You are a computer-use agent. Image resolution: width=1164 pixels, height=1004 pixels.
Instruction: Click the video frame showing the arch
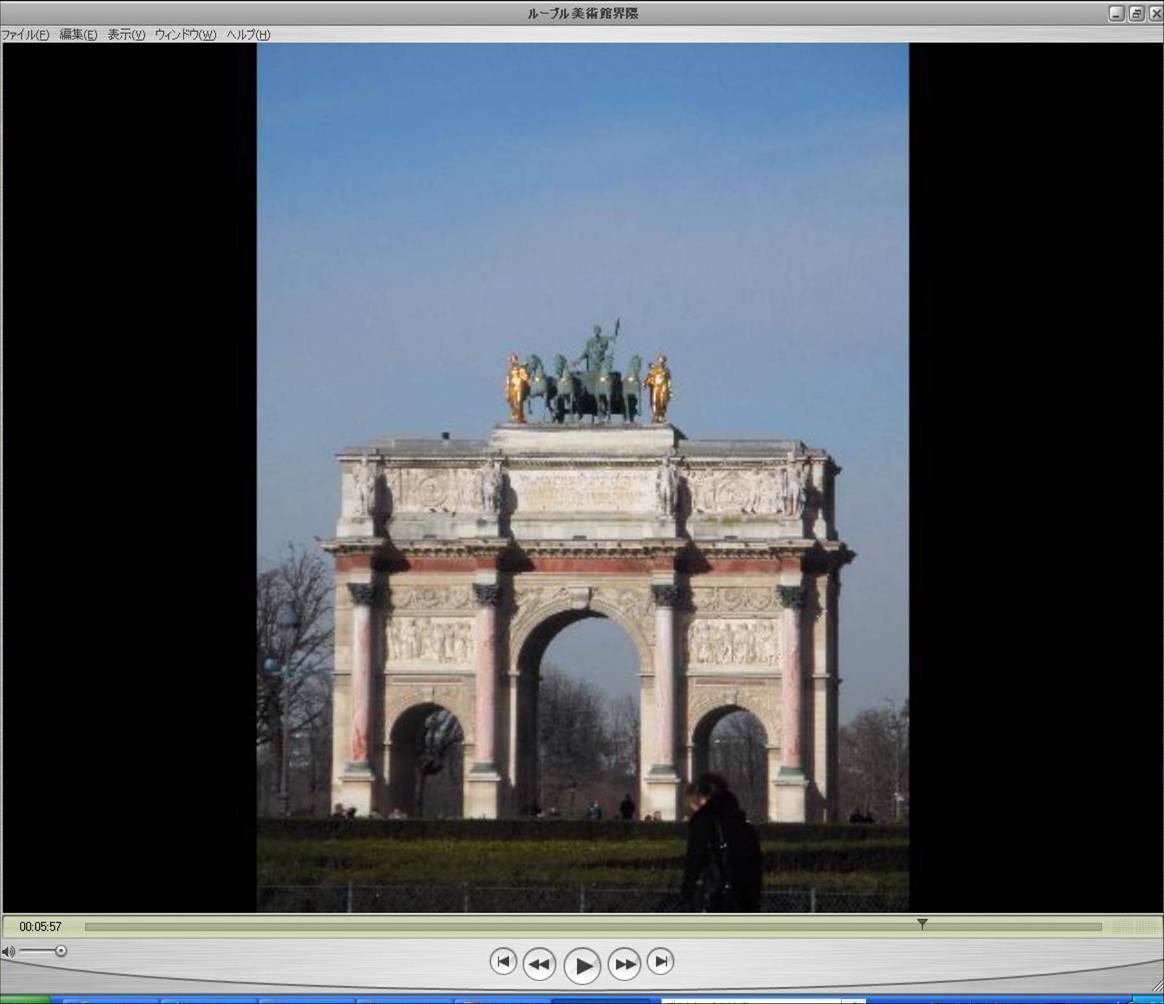click(x=583, y=477)
